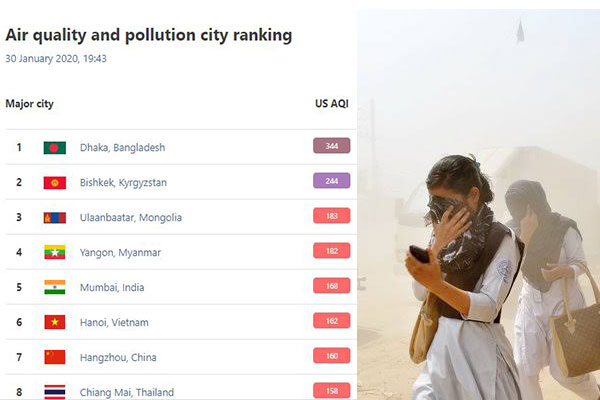Screen dimensions: 600x400
Task: Click the US AQI column header
Action: click(x=332, y=104)
